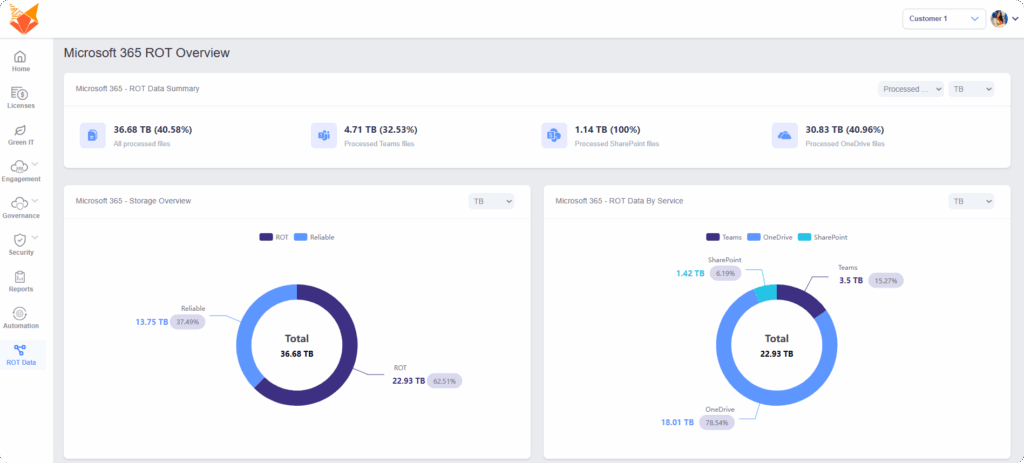Screen dimensions: 1024x463
Task: Click the Processed SharePoint files icon
Action: (554, 135)
